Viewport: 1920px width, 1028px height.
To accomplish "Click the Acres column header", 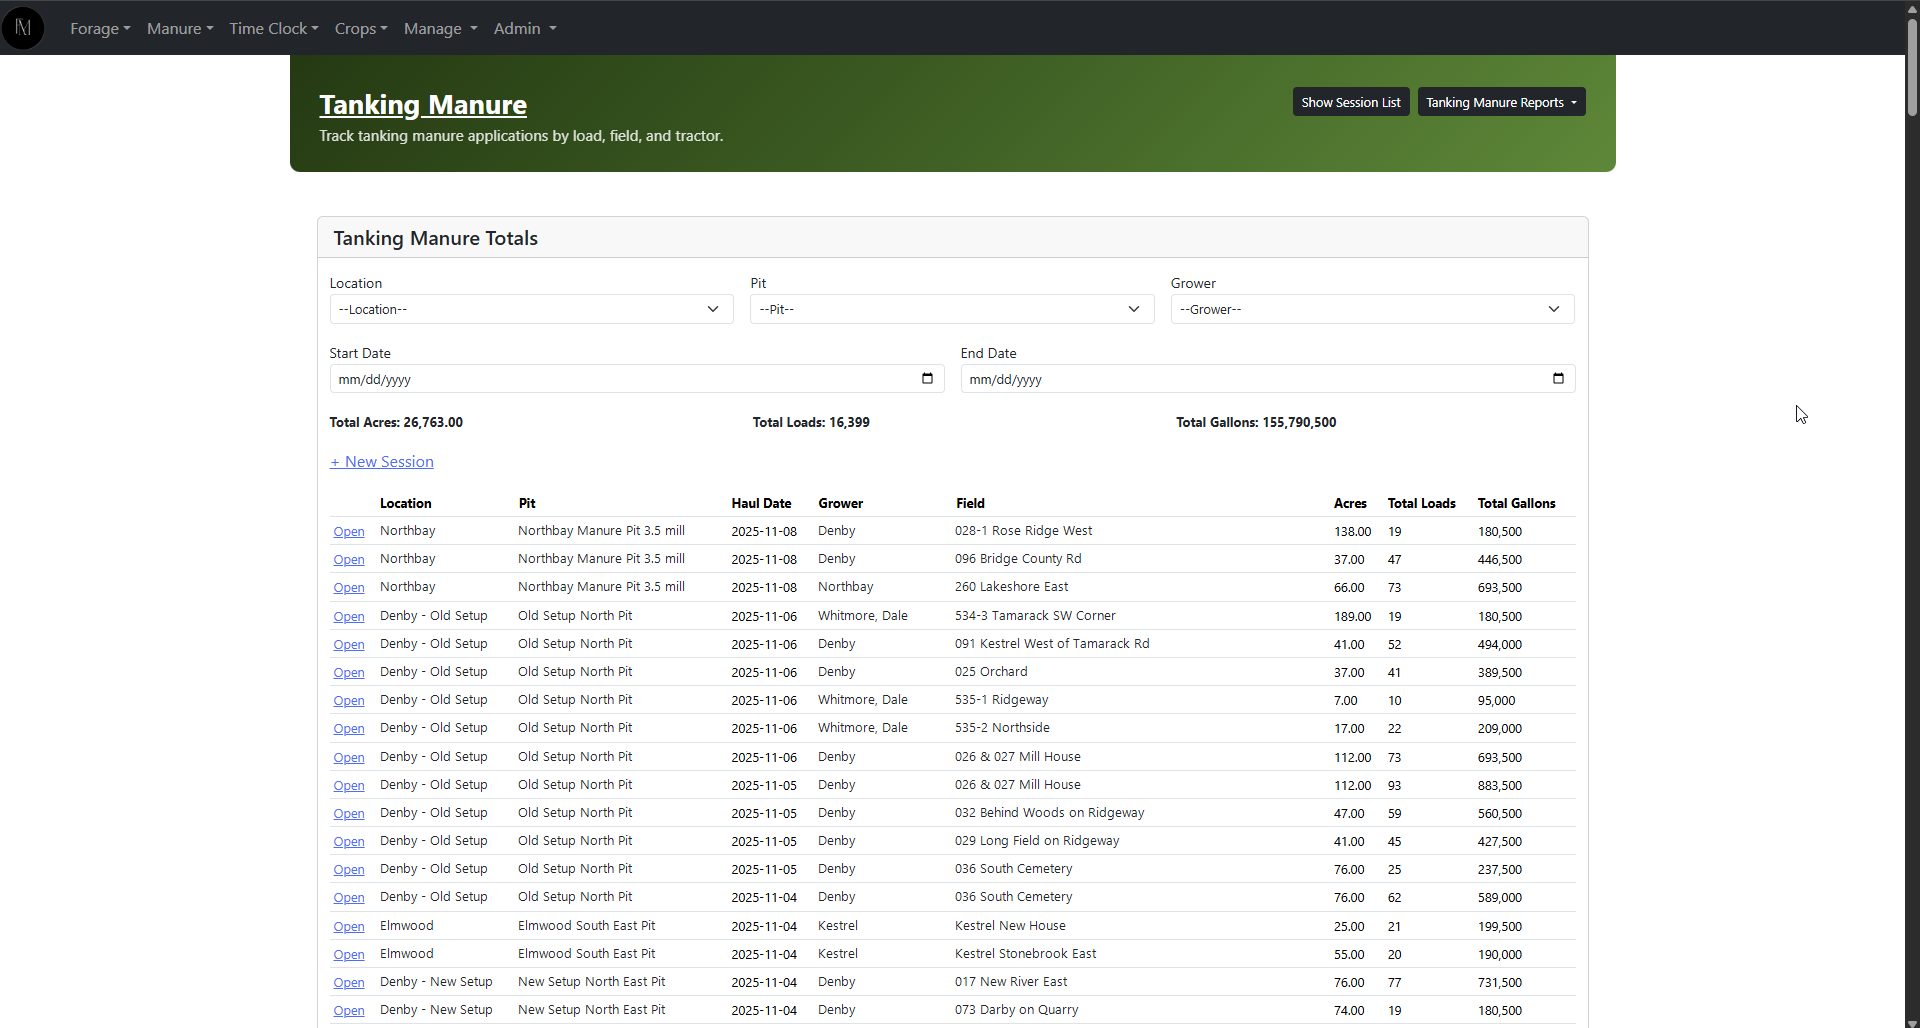I will pyautogui.click(x=1350, y=503).
